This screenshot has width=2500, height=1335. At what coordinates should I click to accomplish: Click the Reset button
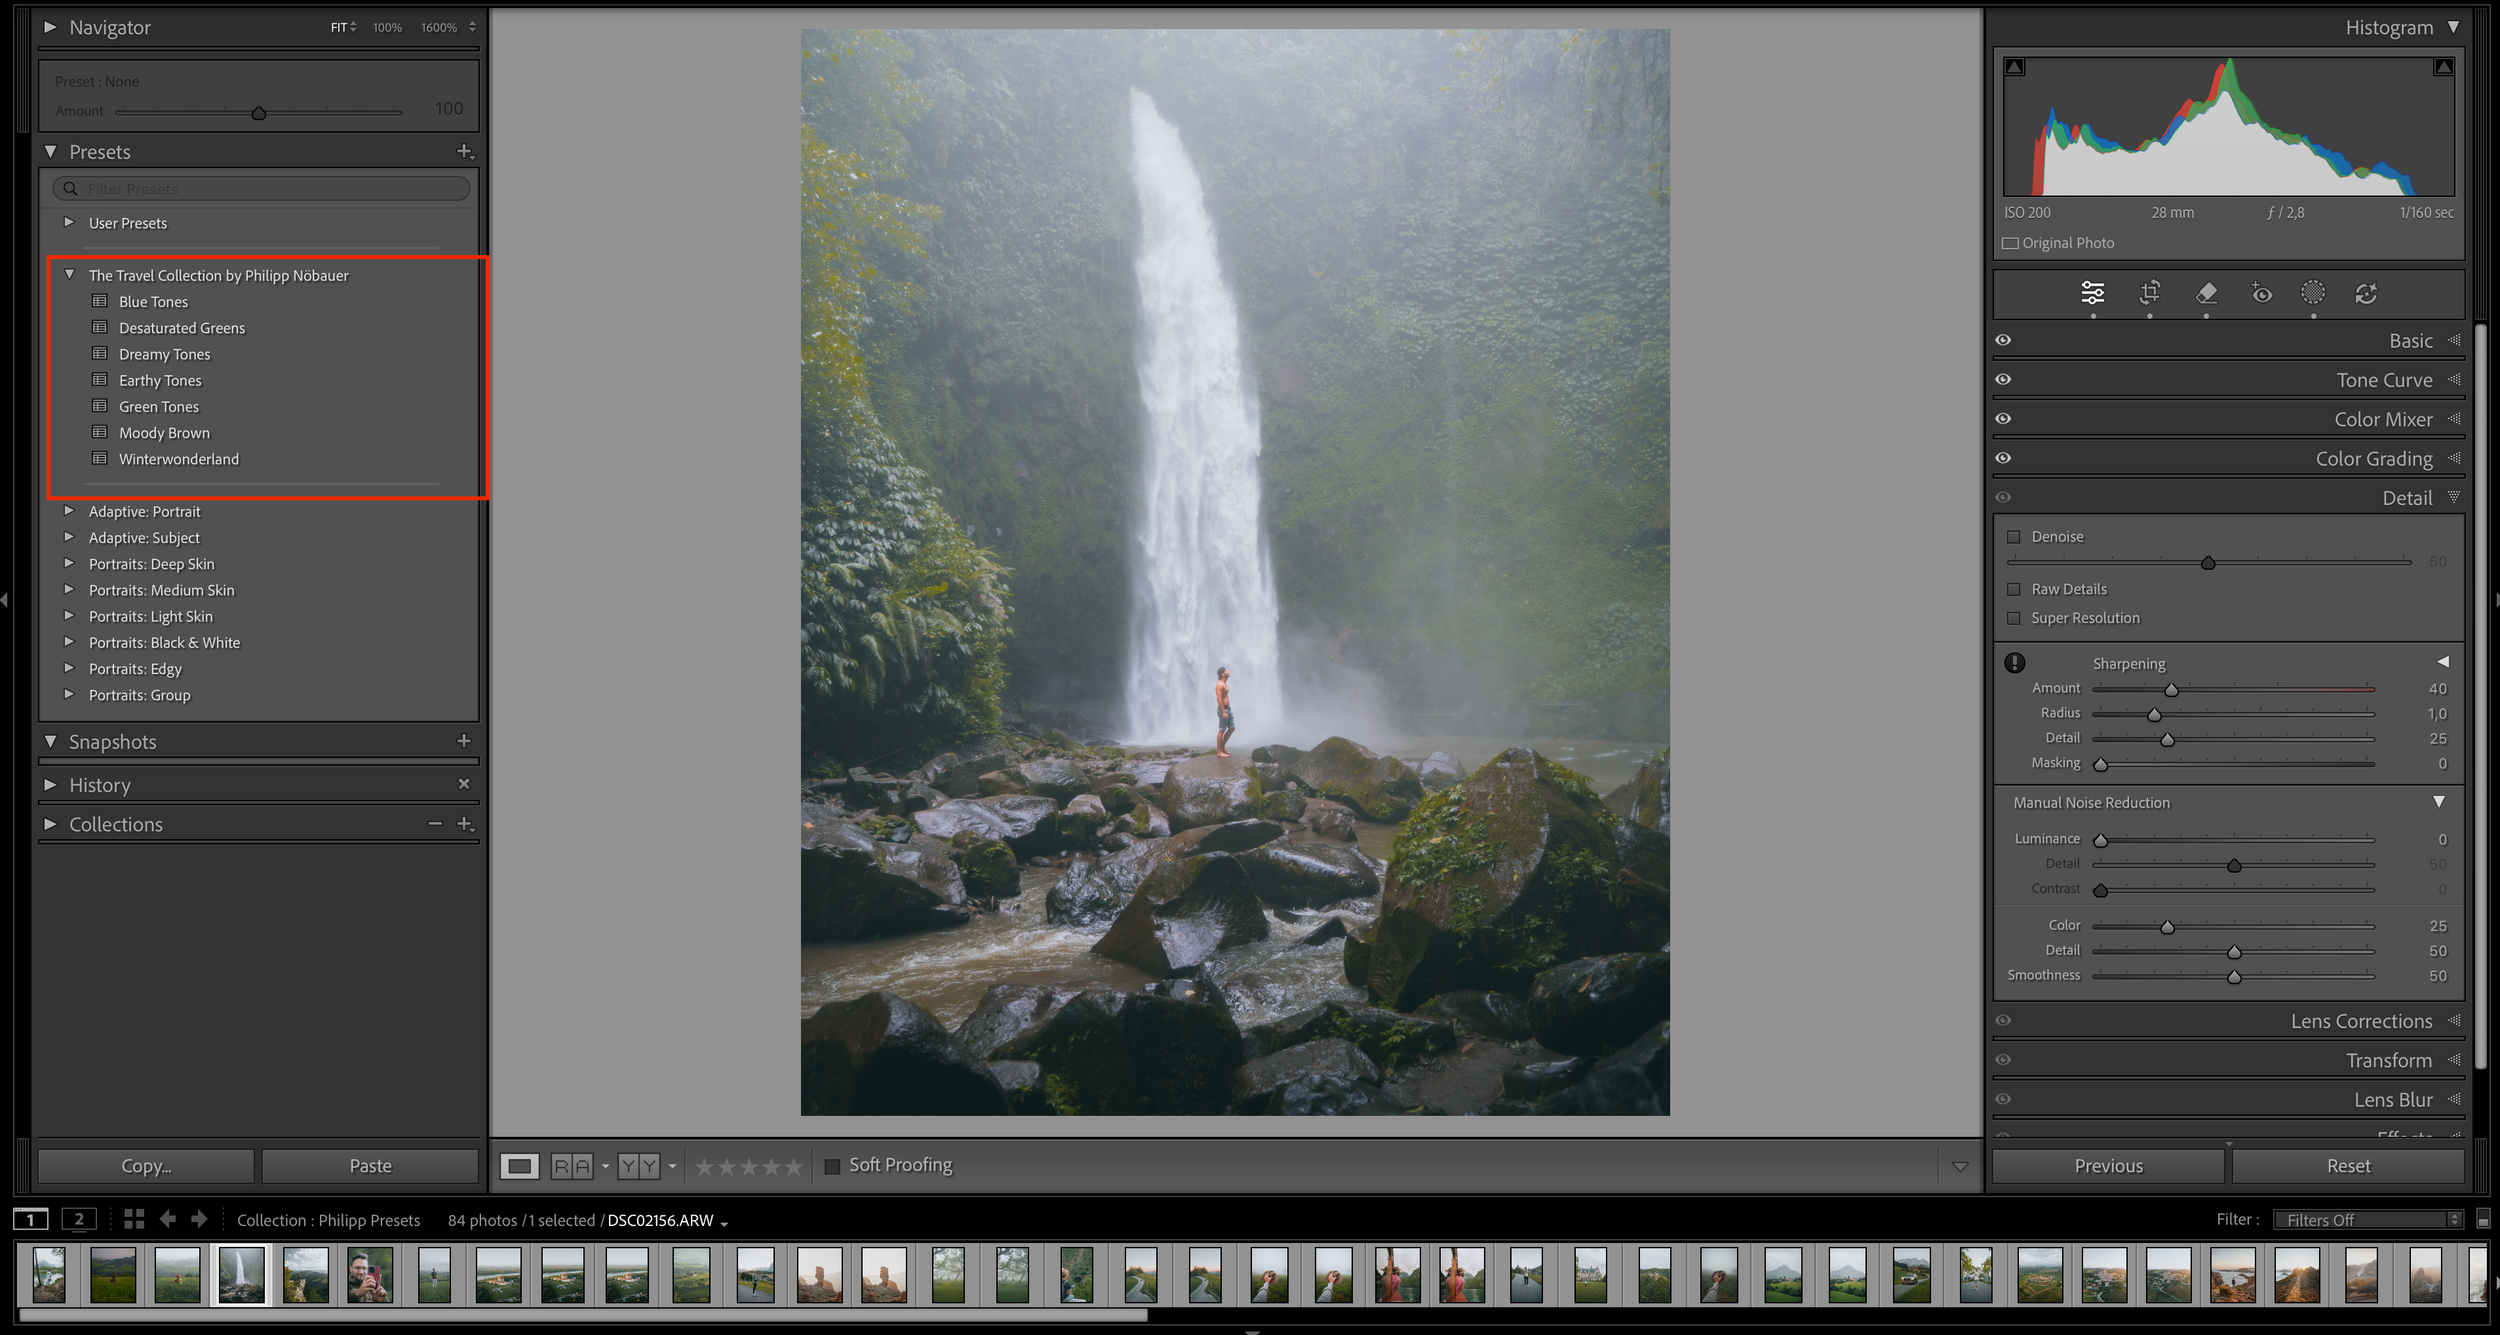point(2347,1166)
